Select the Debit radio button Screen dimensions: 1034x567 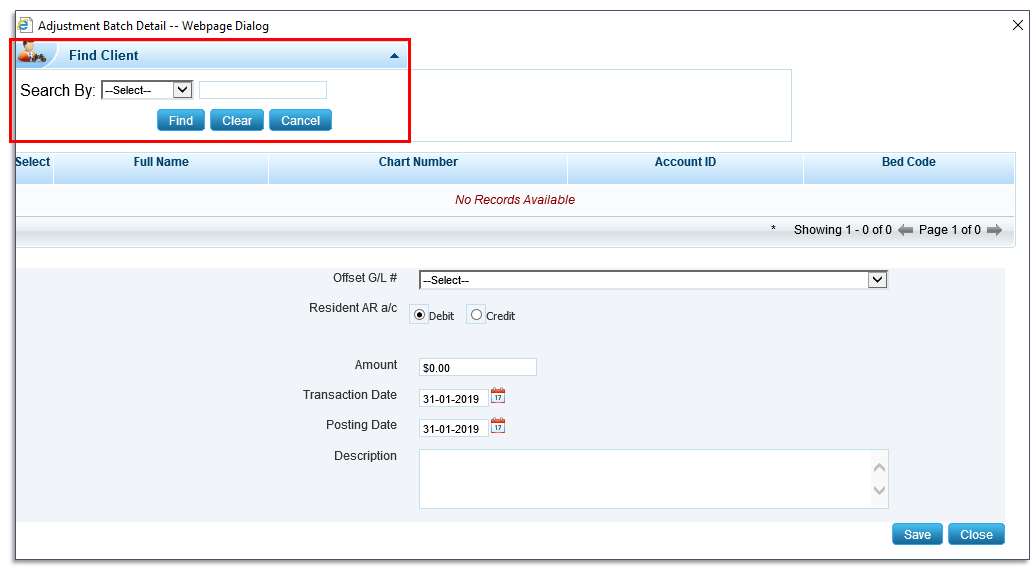(420, 315)
